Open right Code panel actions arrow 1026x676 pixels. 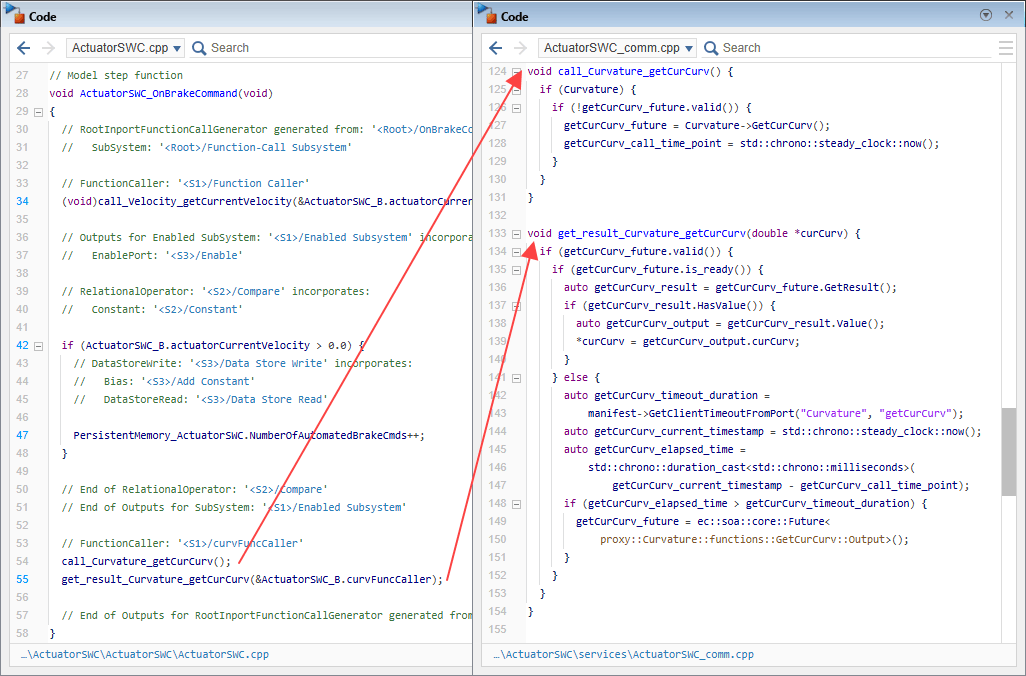click(986, 15)
